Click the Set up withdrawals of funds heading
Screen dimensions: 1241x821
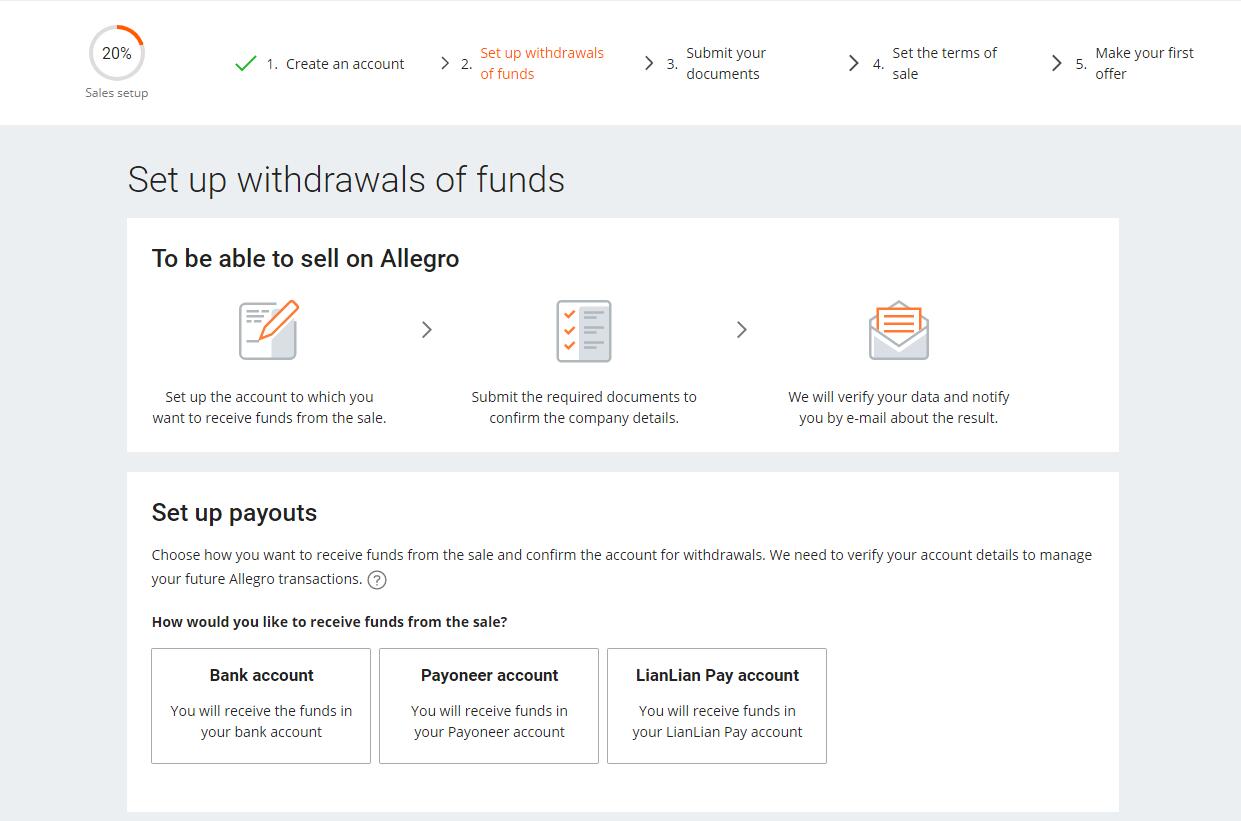[x=345, y=180]
